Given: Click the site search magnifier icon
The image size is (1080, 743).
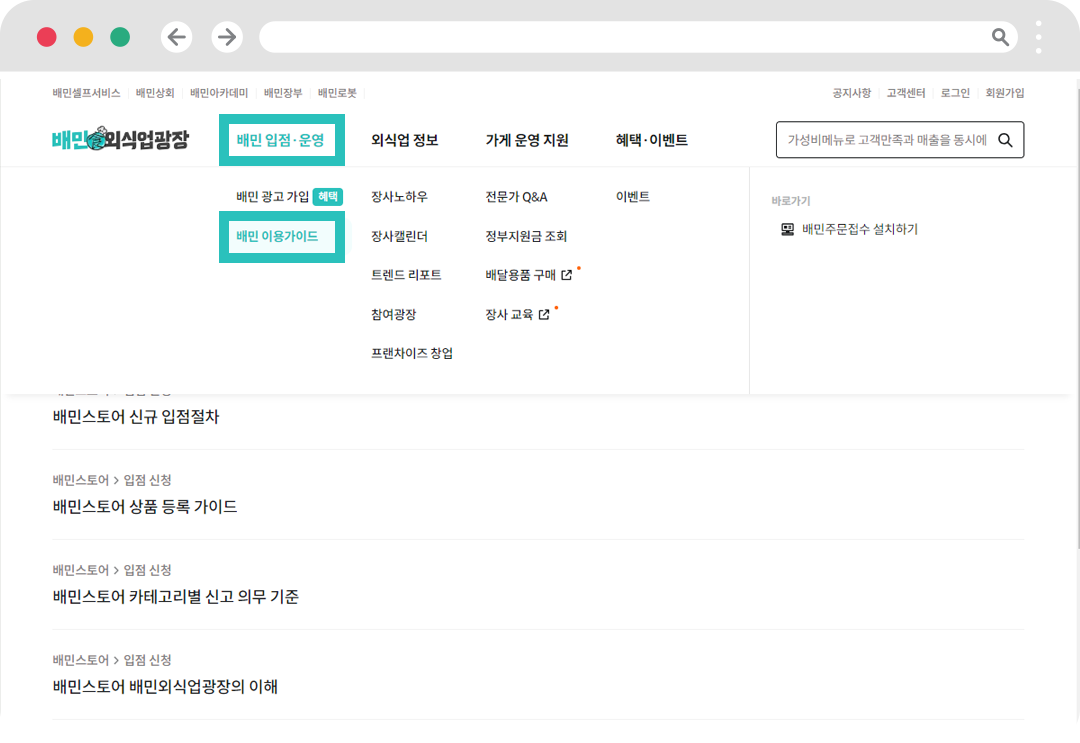Looking at the screenshot, I should click(1006, 140).
